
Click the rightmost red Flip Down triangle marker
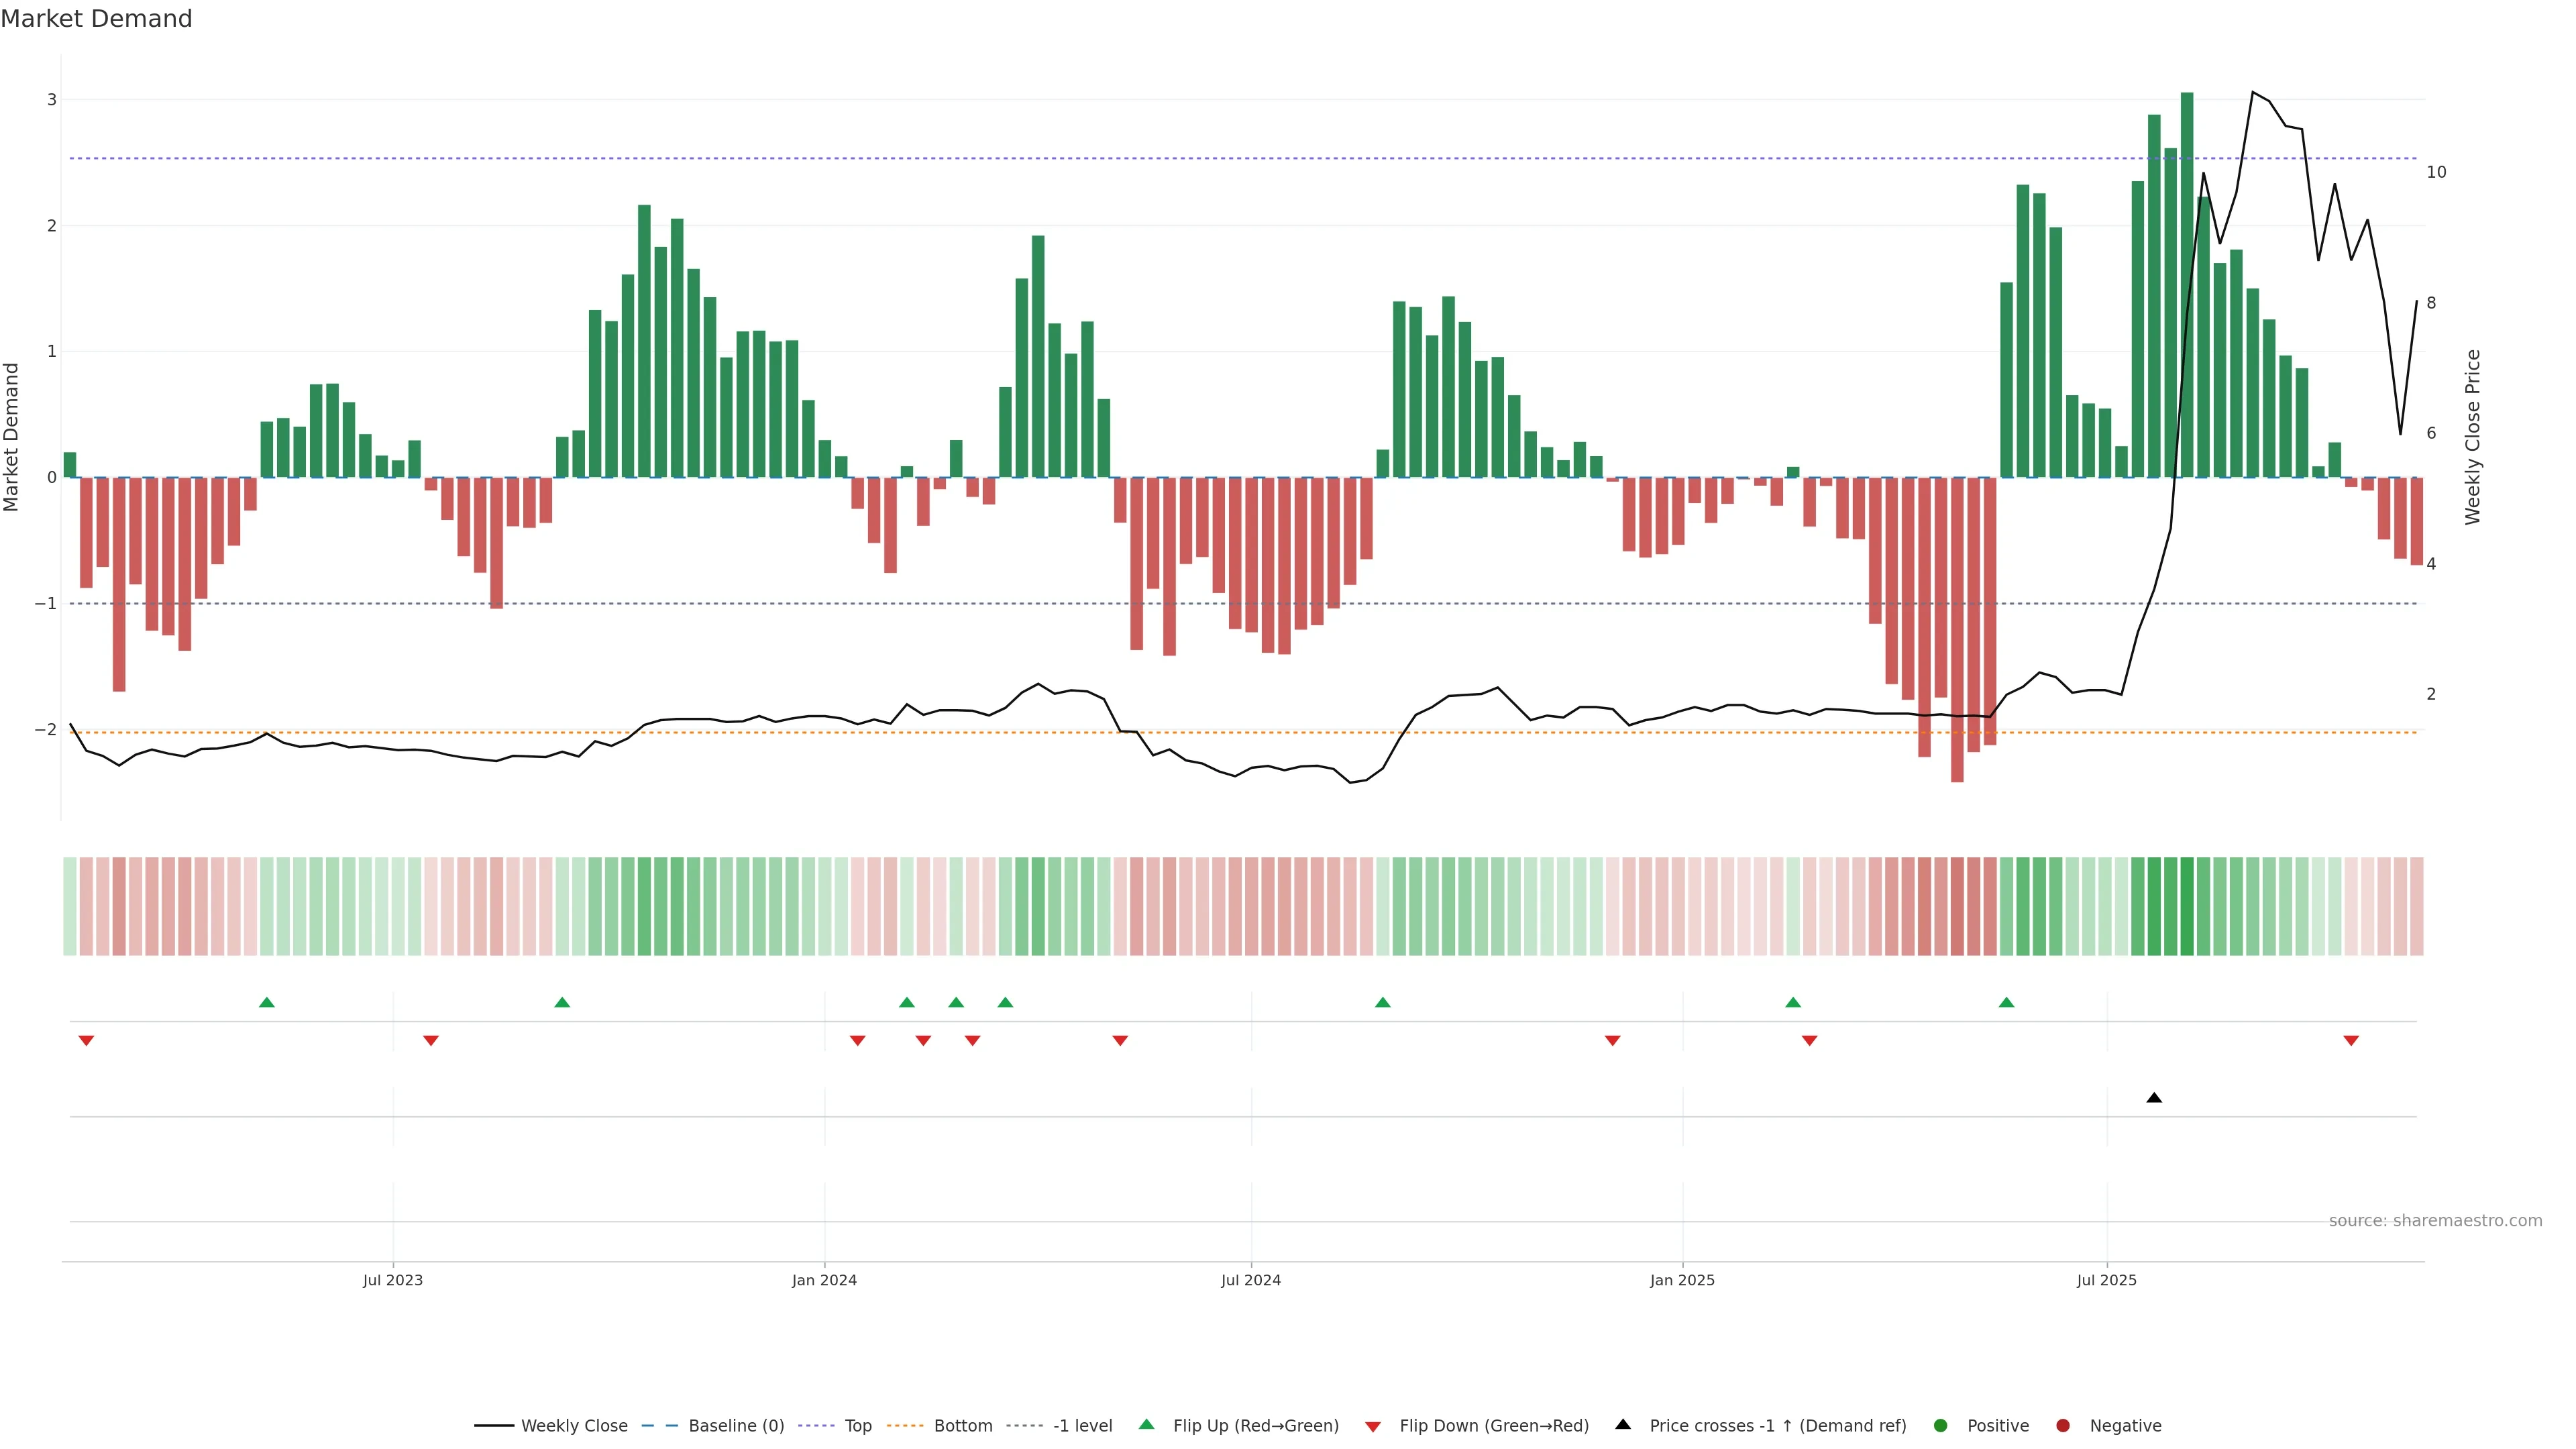coord(2351,1041)
